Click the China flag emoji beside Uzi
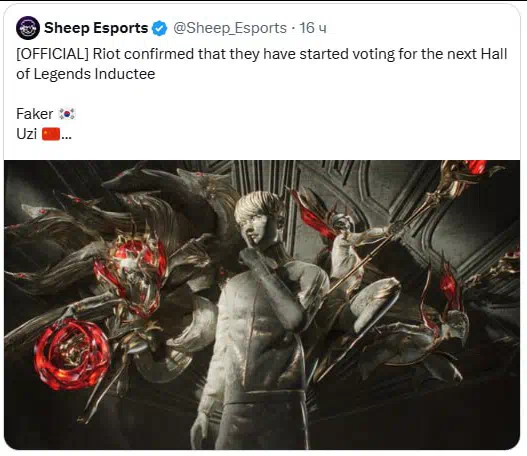Screen dimensions: 527x456 51,134
